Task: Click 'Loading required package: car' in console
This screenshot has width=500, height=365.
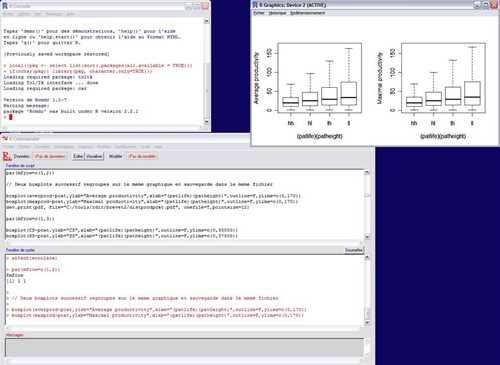Action: point(45,88)
